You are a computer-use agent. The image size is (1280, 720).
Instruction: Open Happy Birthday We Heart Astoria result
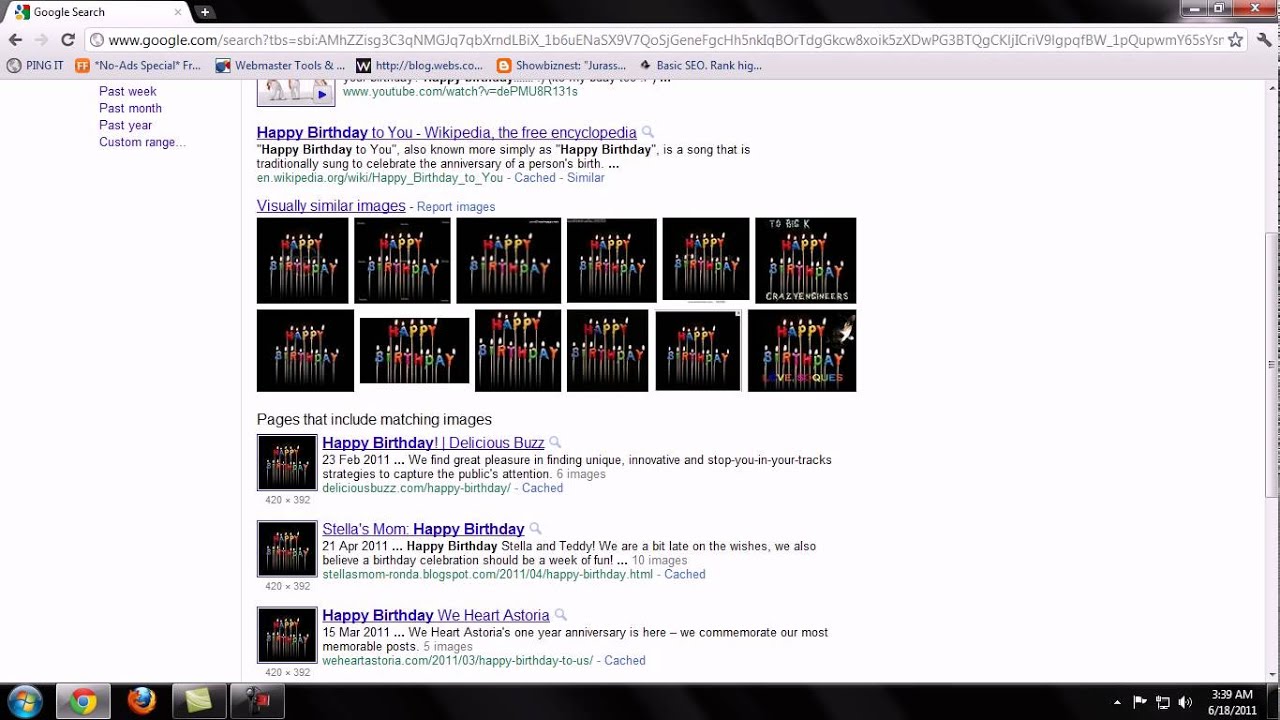click(x=436, y=615)
